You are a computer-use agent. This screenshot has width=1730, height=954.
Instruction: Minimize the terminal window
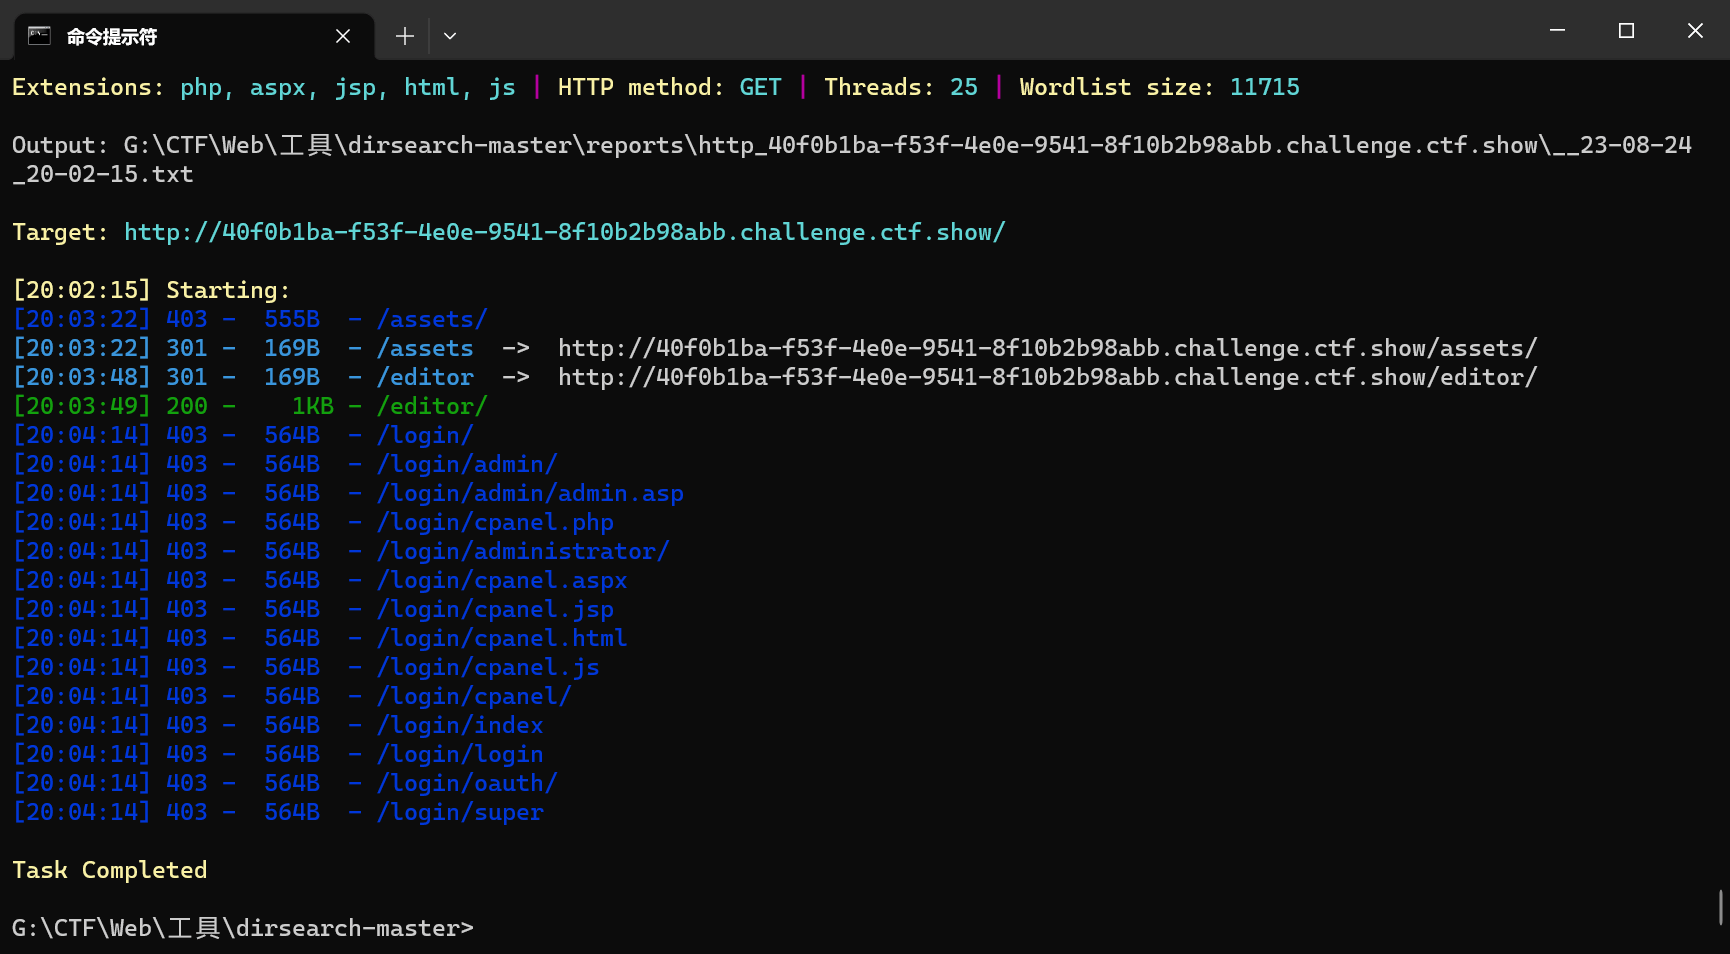pos(1557,31)
